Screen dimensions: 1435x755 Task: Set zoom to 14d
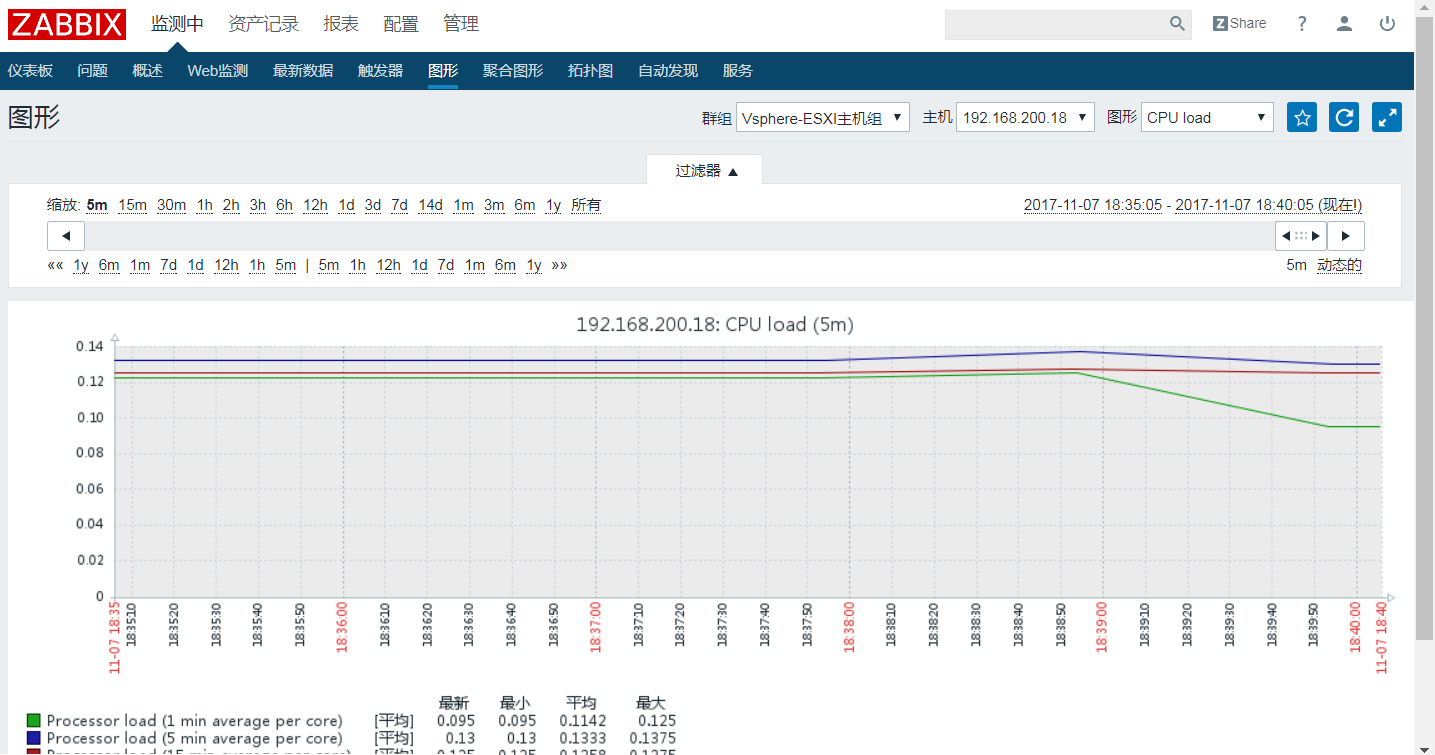[x=430, y=205]
